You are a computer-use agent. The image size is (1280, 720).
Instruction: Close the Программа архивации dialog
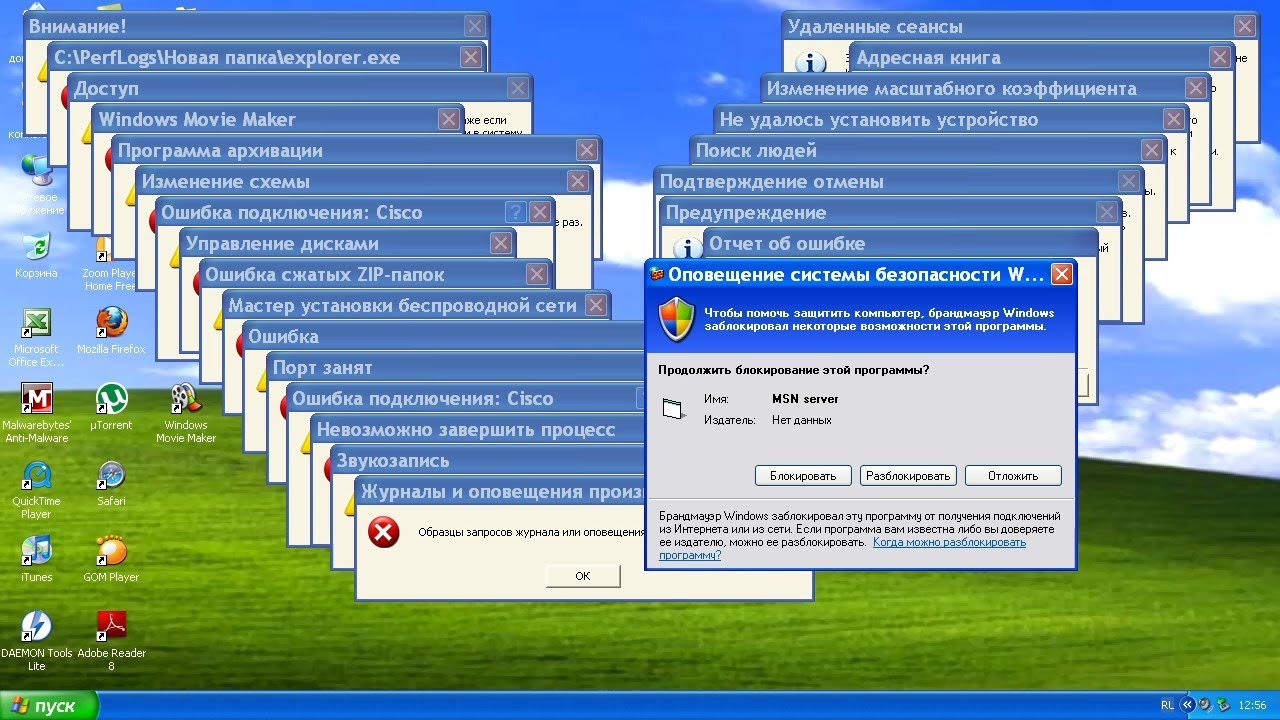point(587,150)
